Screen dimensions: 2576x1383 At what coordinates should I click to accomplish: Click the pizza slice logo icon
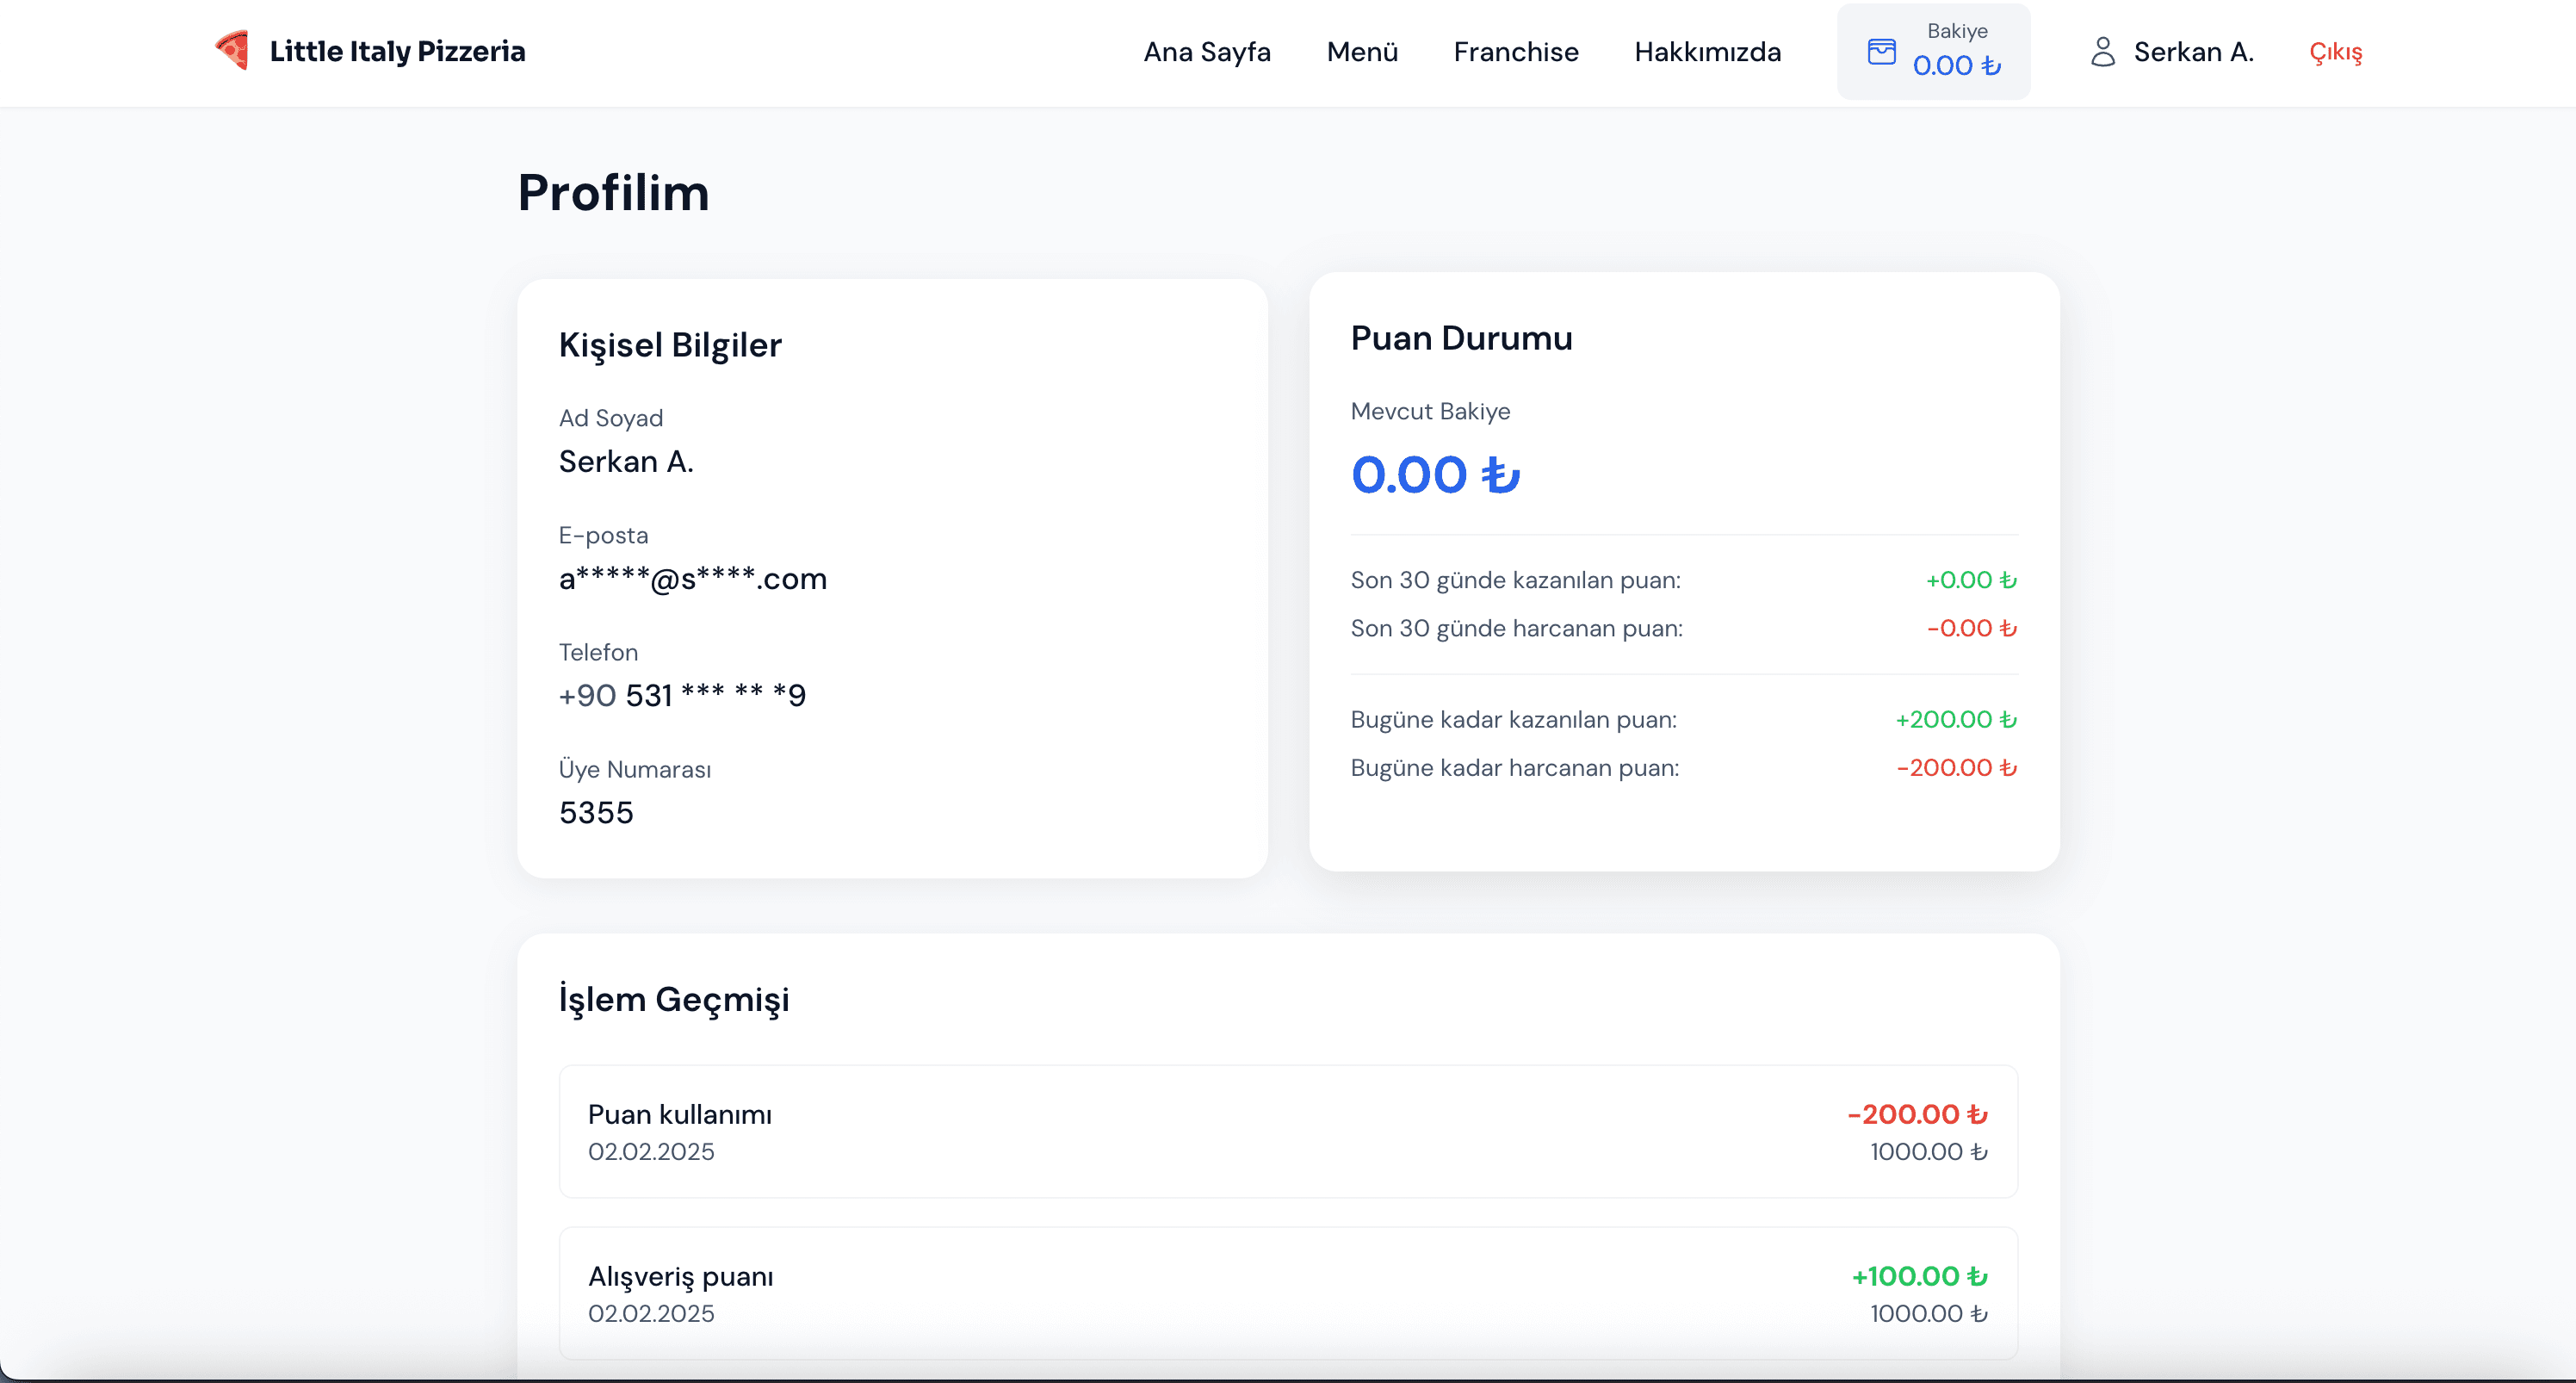coord(232,50)
